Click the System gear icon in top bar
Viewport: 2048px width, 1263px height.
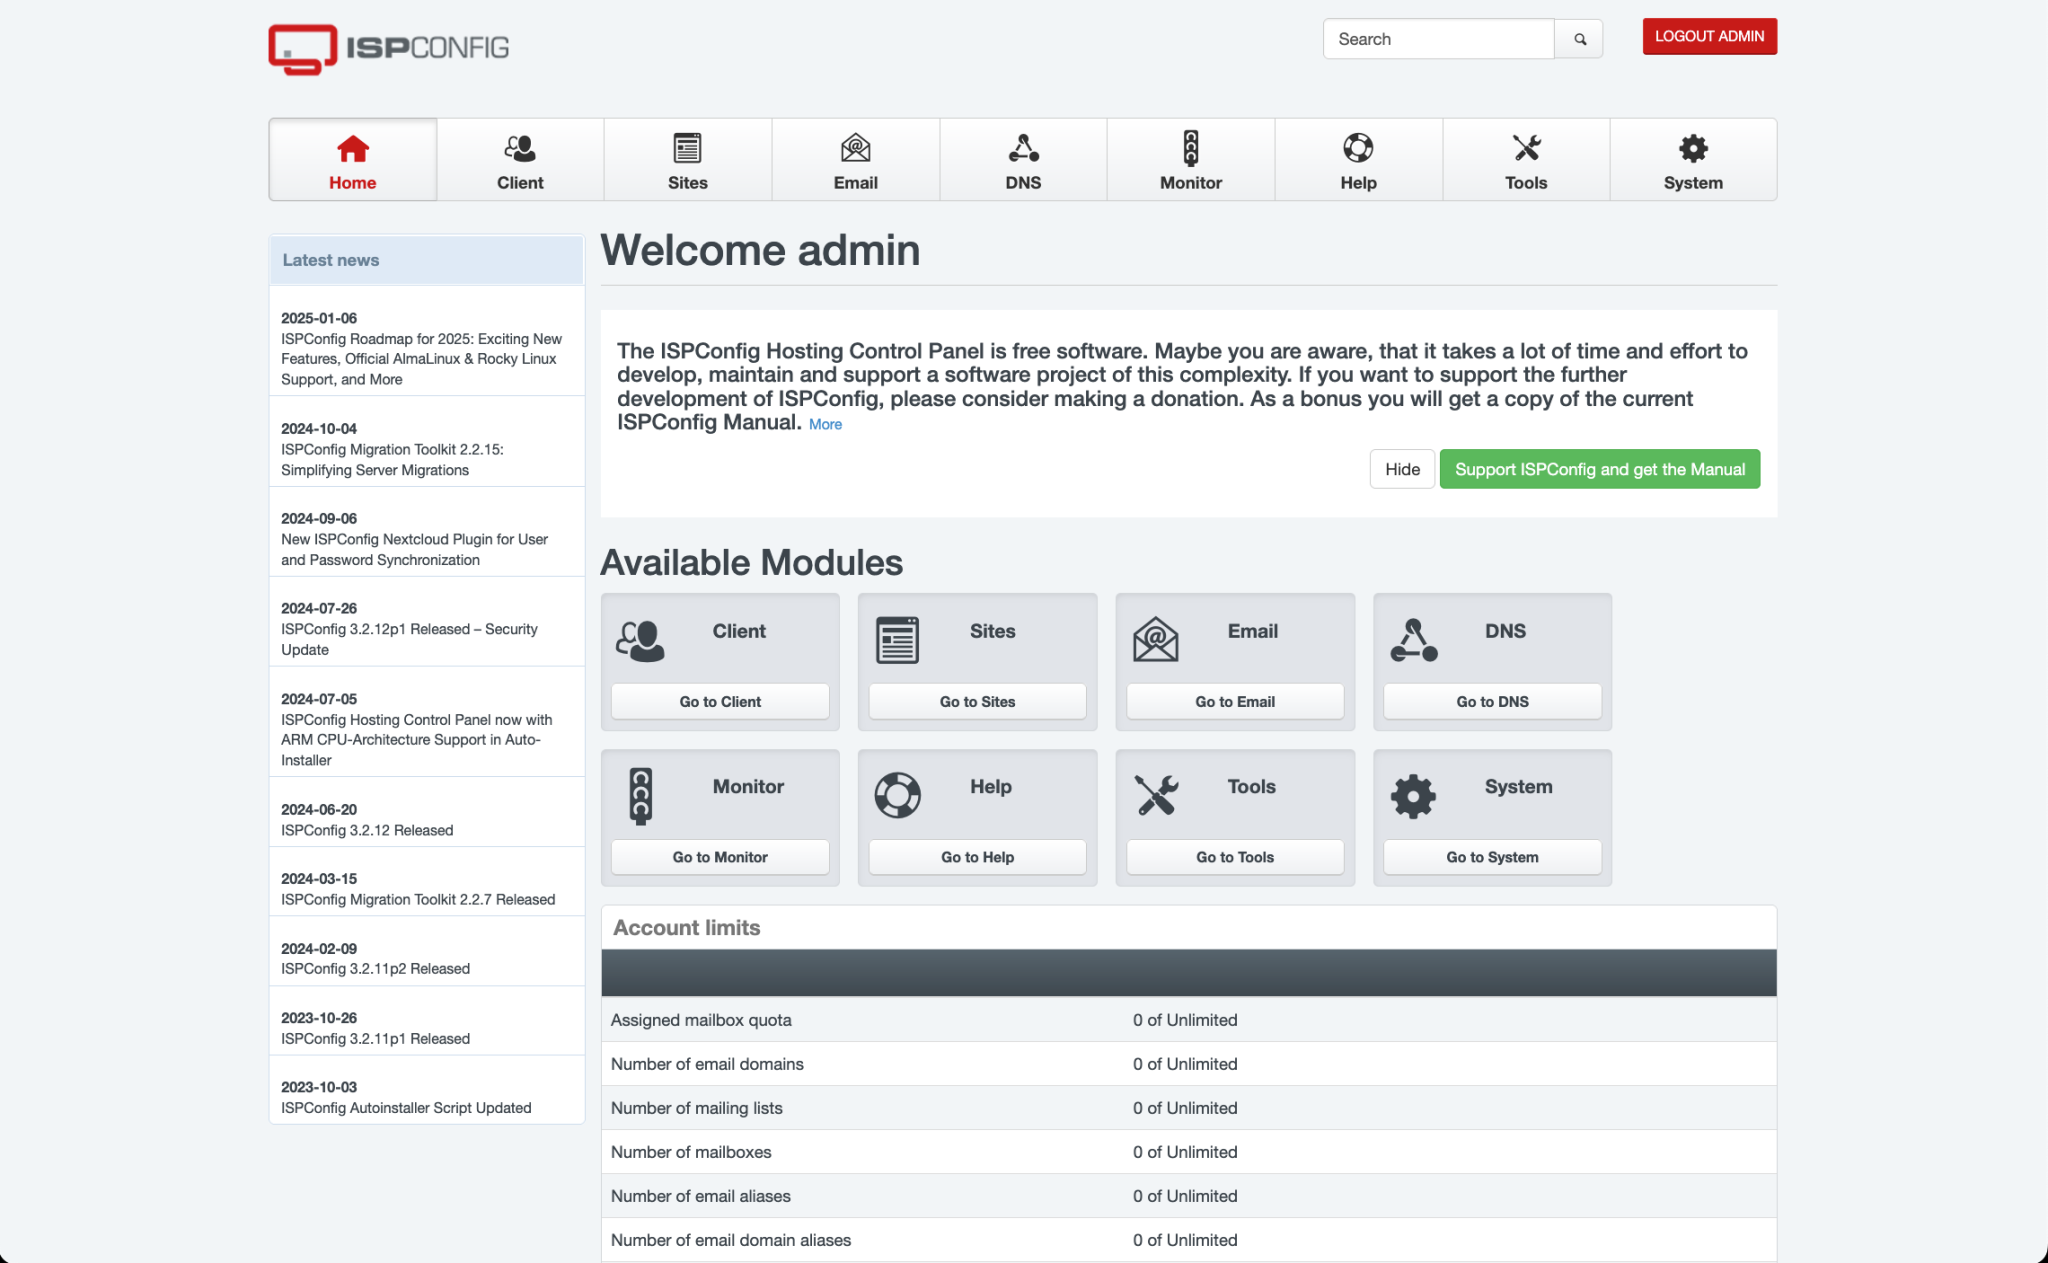click(1693, 148)
